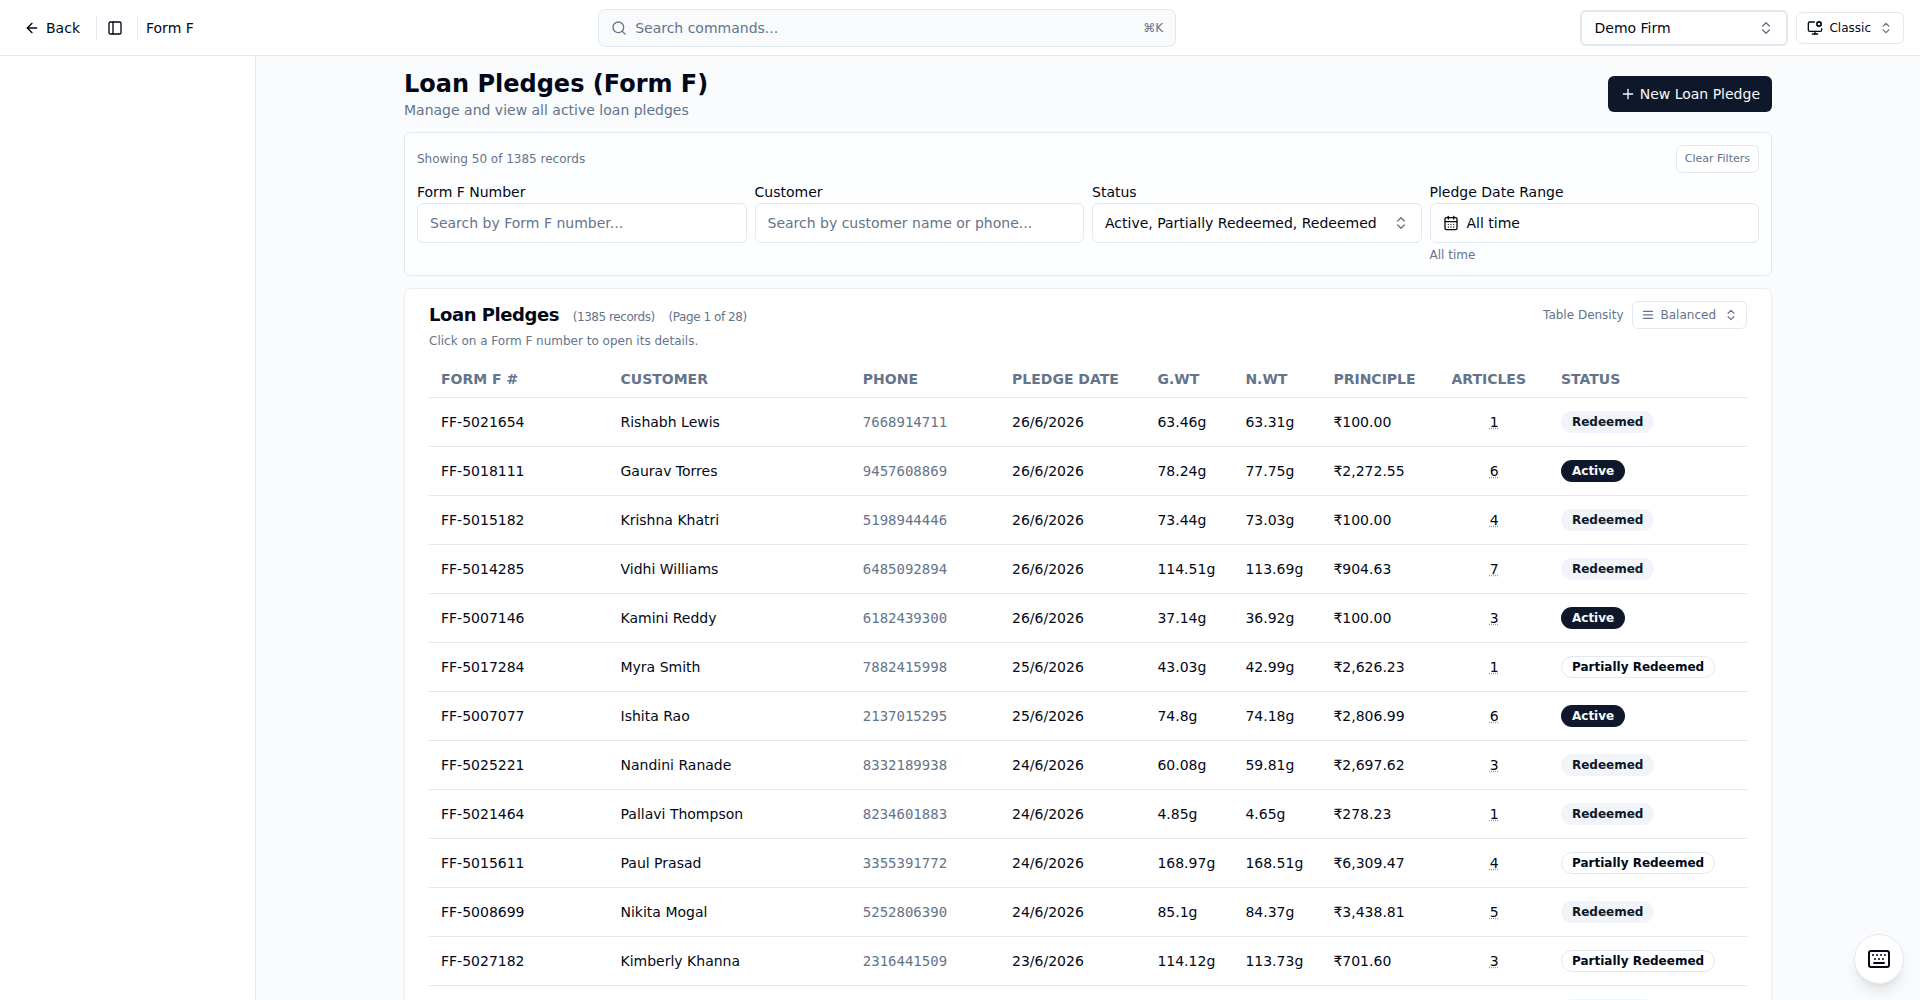
Task: Click customer name Kimberly Khanna
Action: 680,961
